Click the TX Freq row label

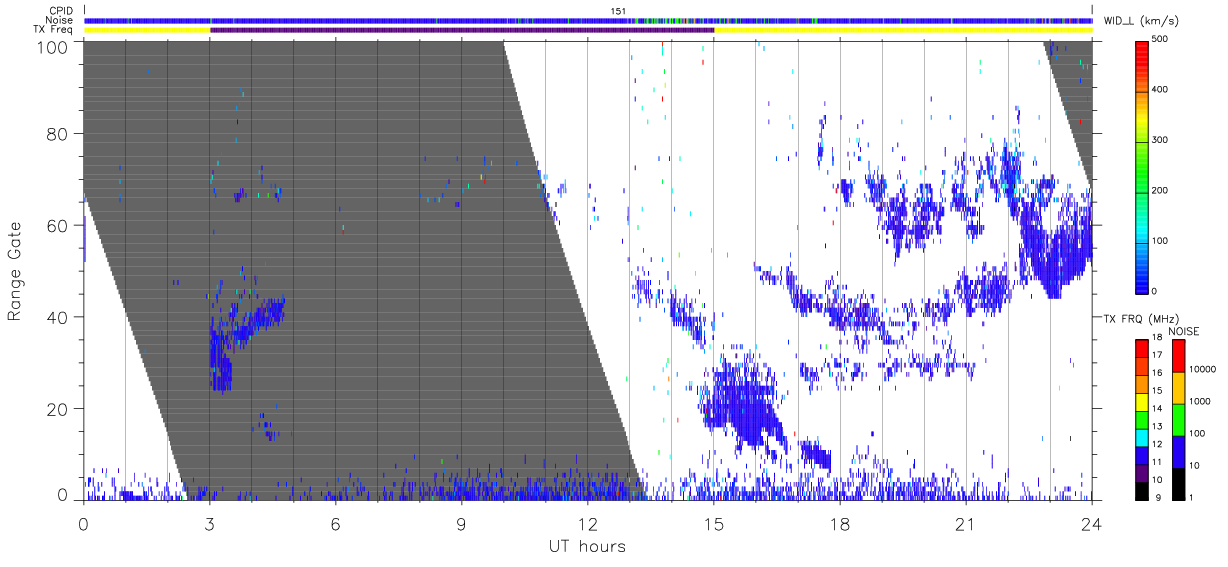click(x=55, y=30)
